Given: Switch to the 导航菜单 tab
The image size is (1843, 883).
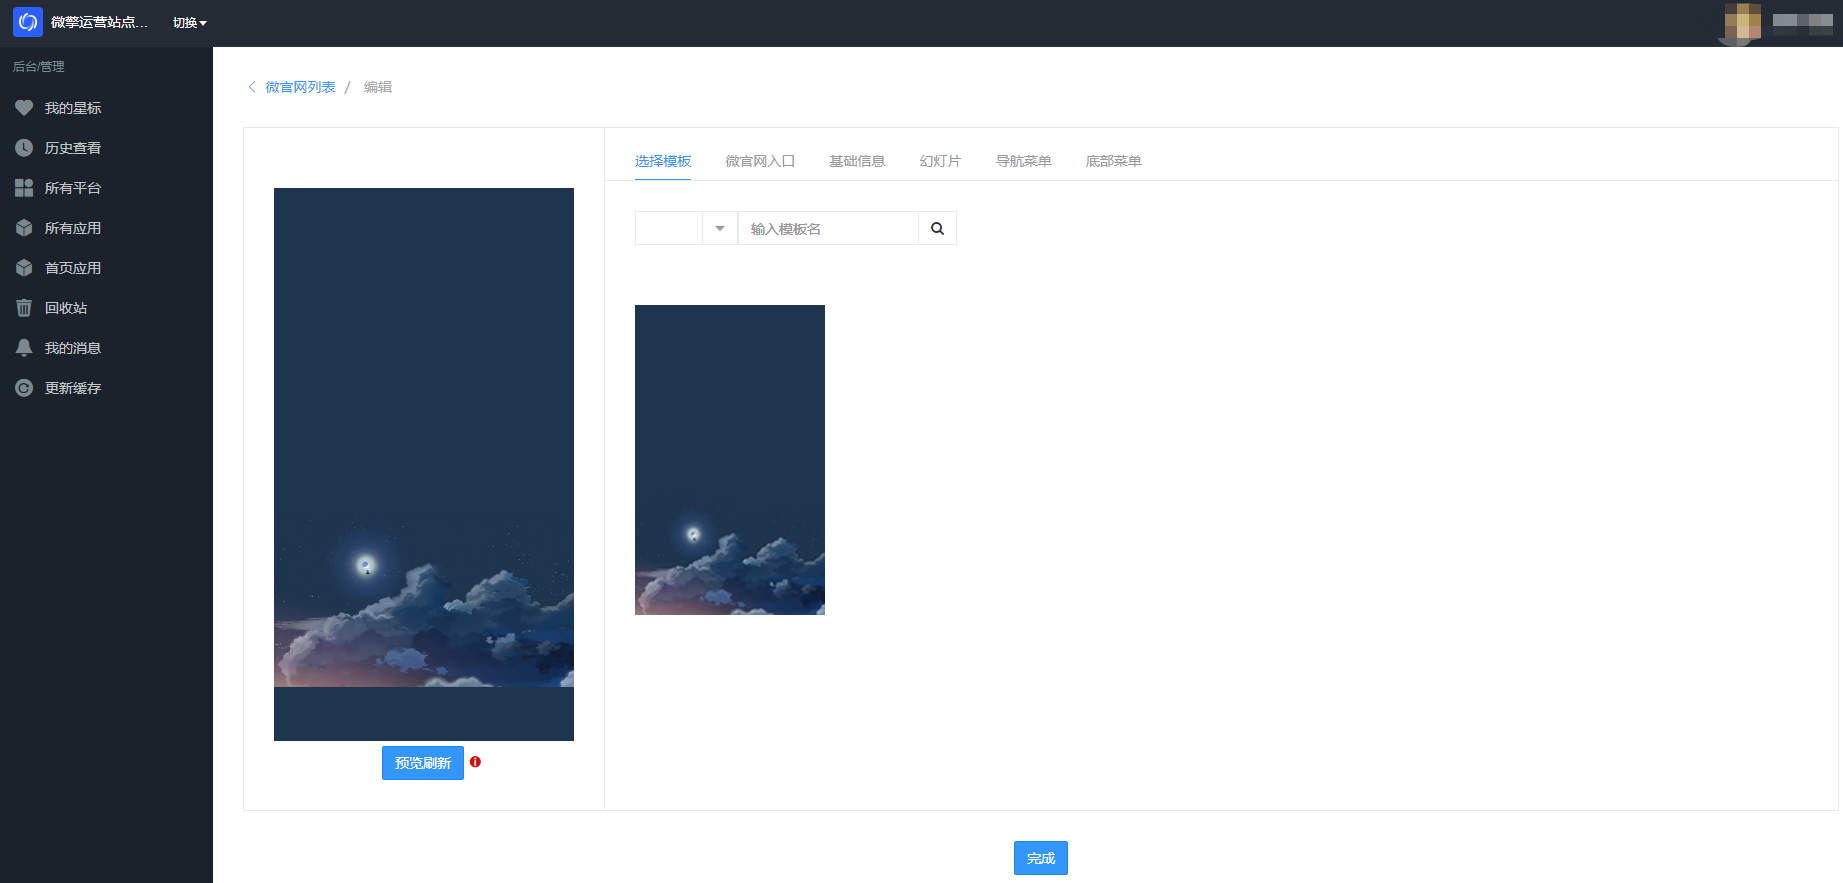Looking at the screenshot, I should click(x=1023, y=161).
